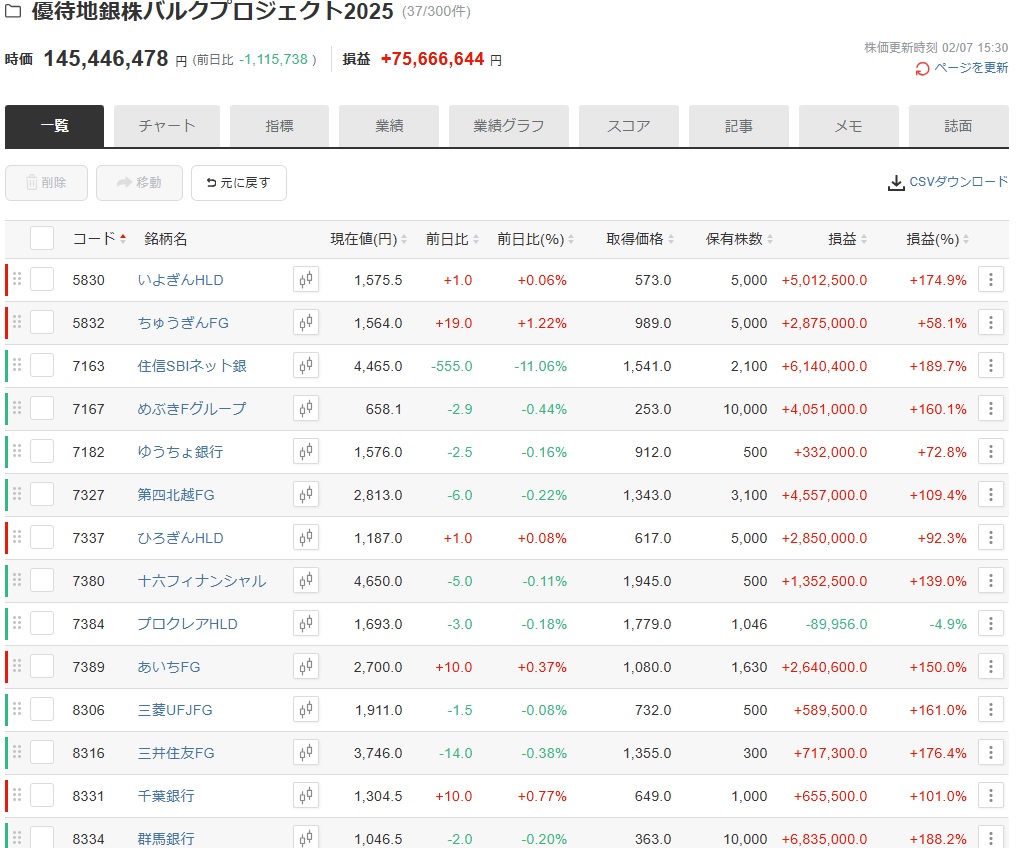Viewport: 1016px width, 848px height.
Task: Open the 群馬銀行 stock link
Action: tap(166, 838)
